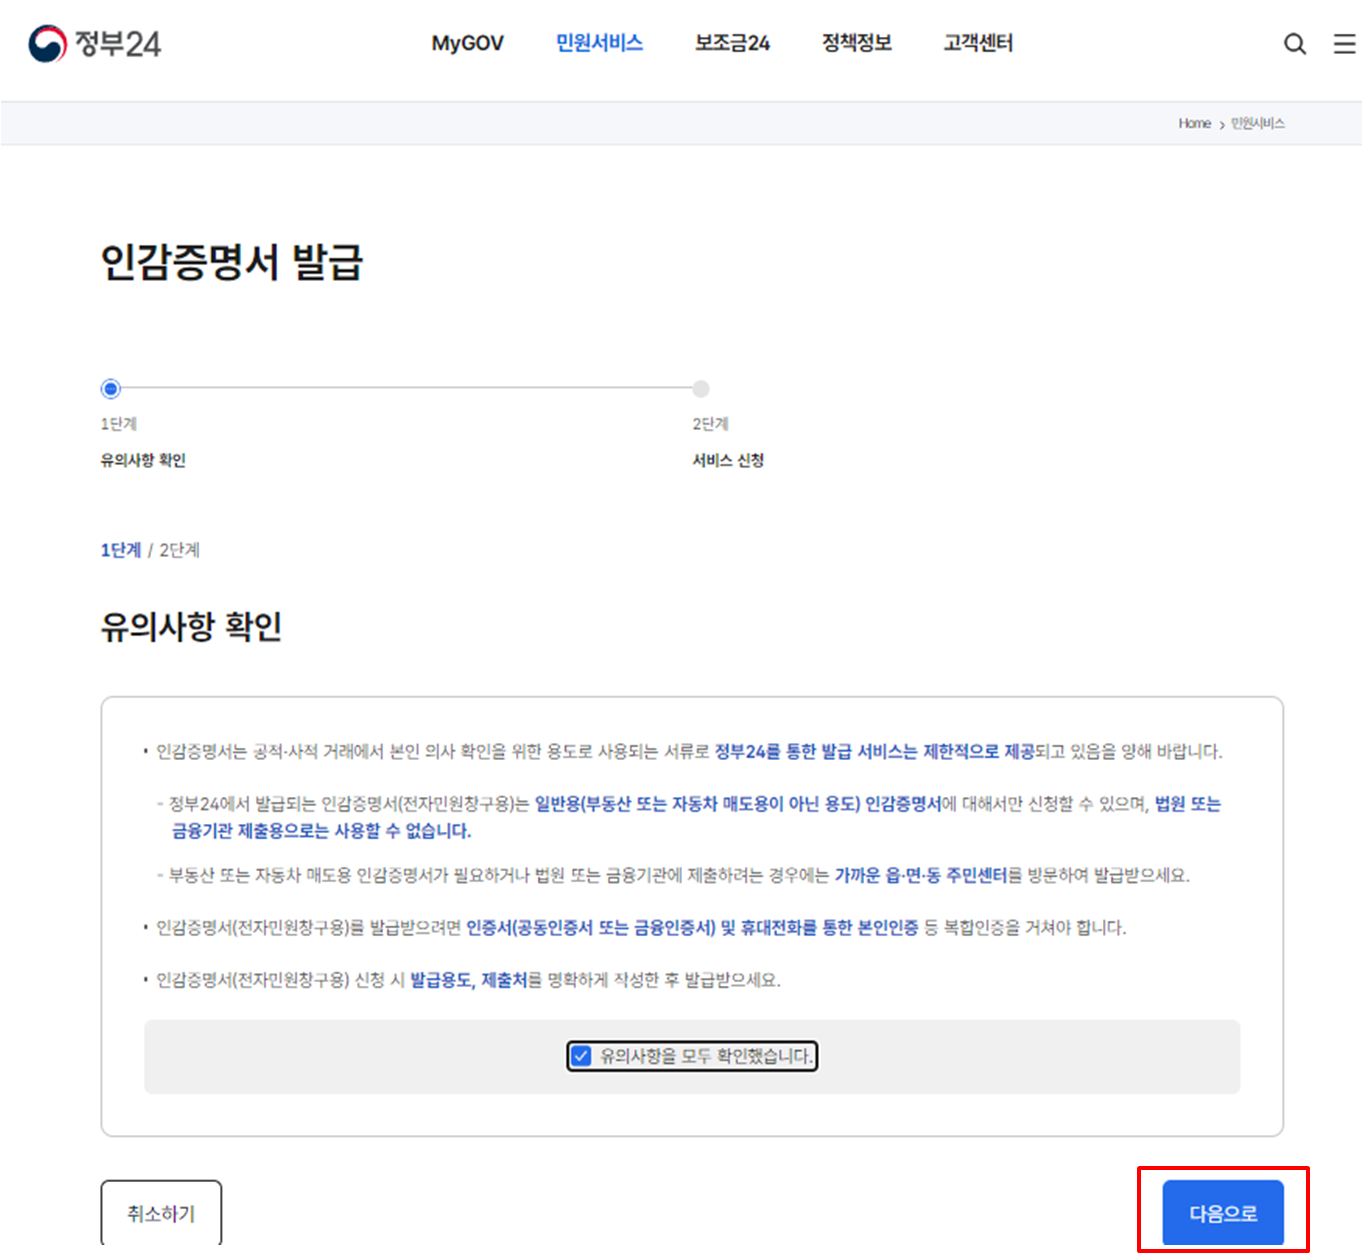Click the 다음으로 button
This screenshot has width=1363, height=1254.
[1222, 1213]
